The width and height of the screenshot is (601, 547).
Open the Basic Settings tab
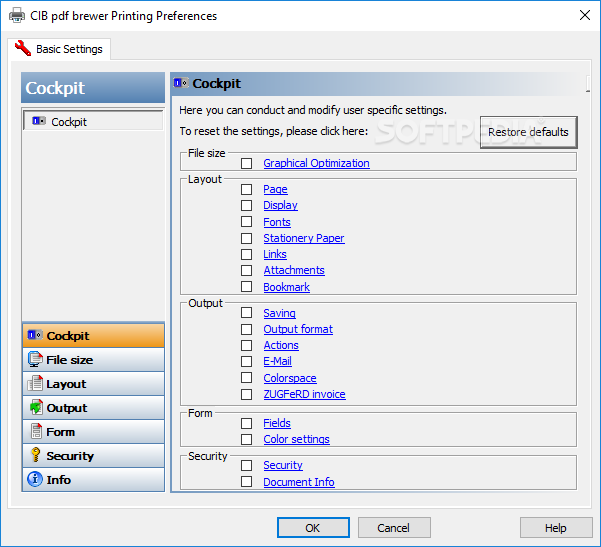click(x=59, y=49)
